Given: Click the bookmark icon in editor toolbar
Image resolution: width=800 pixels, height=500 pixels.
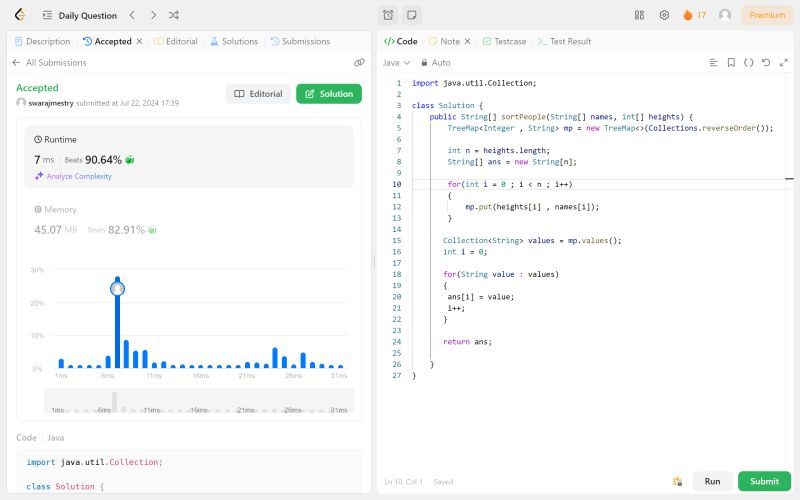Looking at the screenshot, I should pos(731,62).
